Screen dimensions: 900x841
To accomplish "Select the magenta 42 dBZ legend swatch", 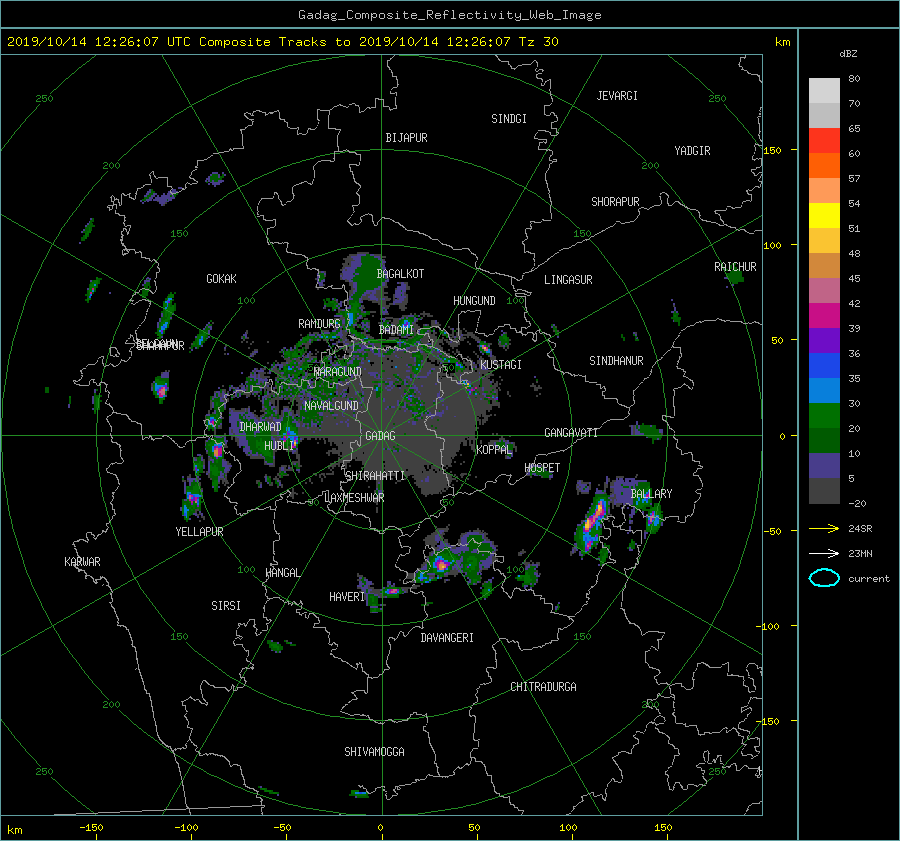I will 824,315.
